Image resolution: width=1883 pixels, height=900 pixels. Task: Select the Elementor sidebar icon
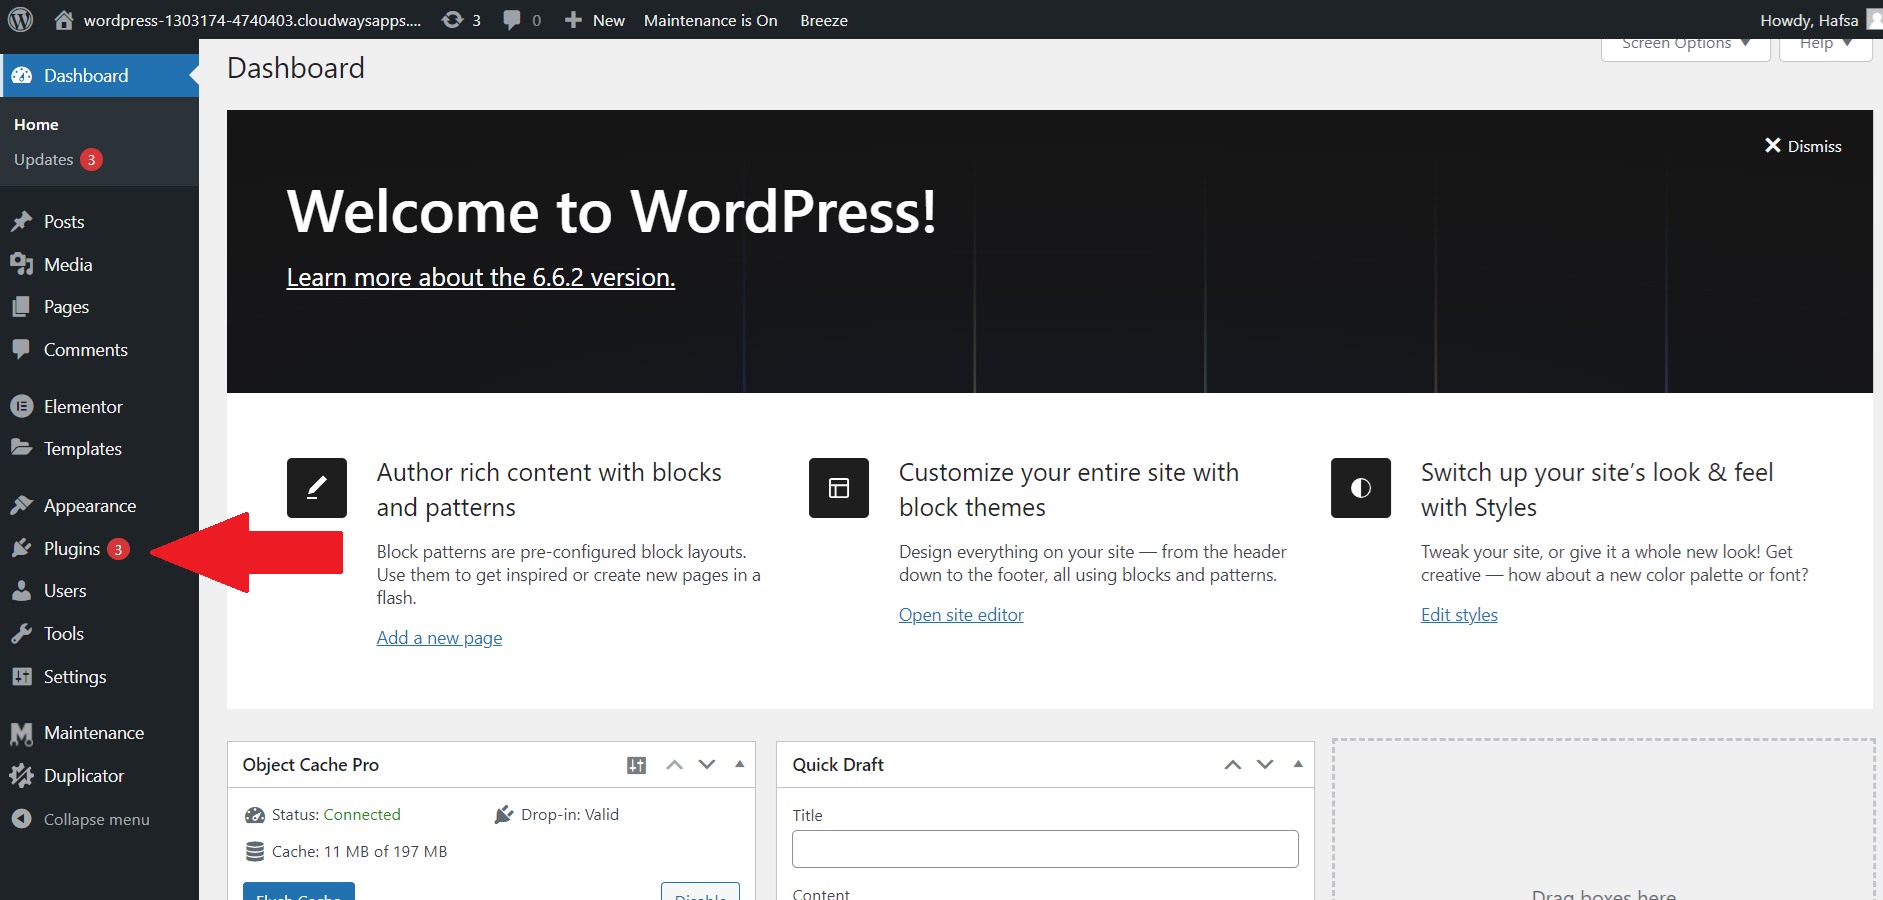tap(23, 406)
